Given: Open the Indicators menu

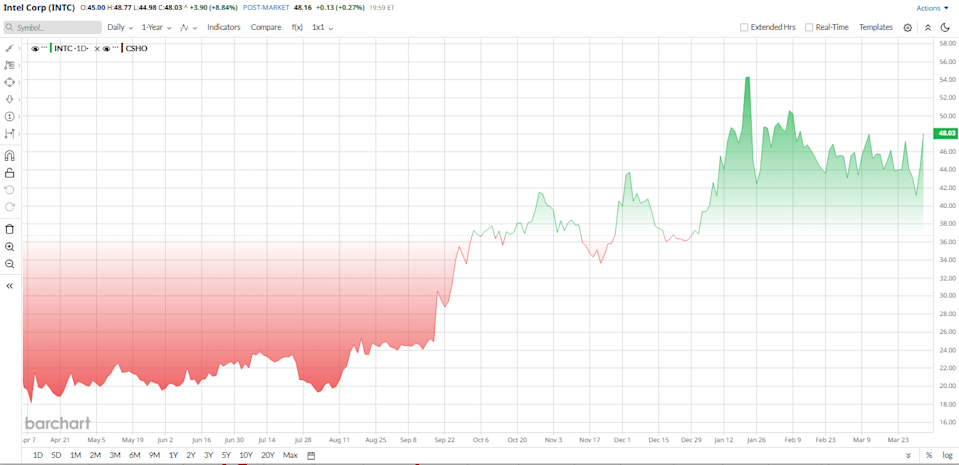Looking at the screenshot, I should tap(224, 28).
